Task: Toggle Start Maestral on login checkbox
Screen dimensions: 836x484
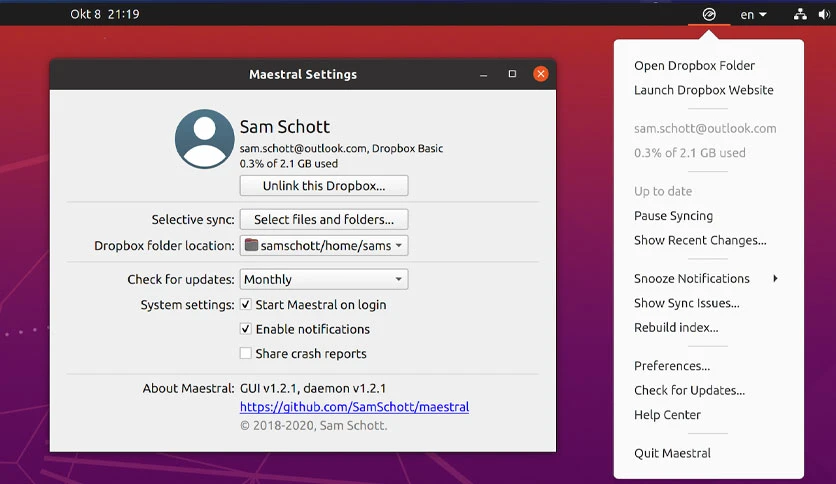Action: point(245,304)
